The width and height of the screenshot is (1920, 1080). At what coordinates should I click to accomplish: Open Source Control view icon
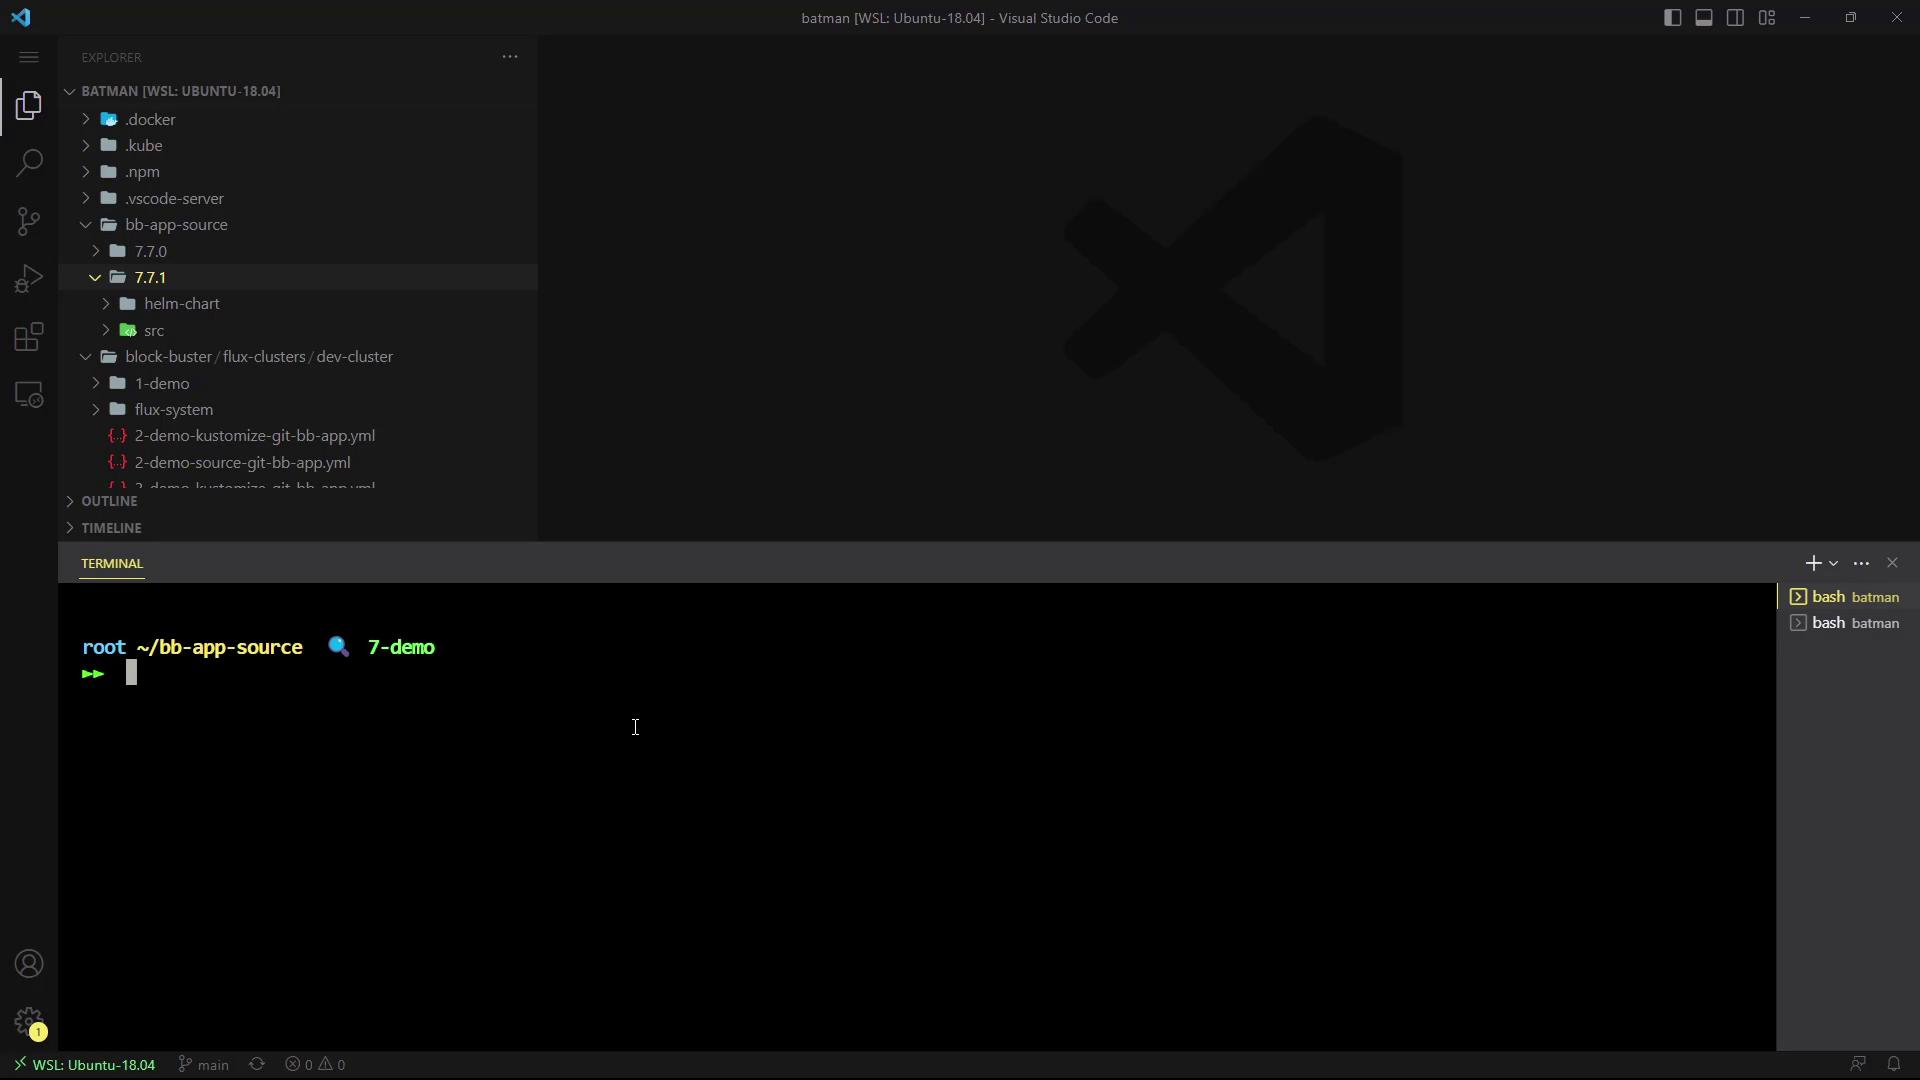(x=29, y=221)
